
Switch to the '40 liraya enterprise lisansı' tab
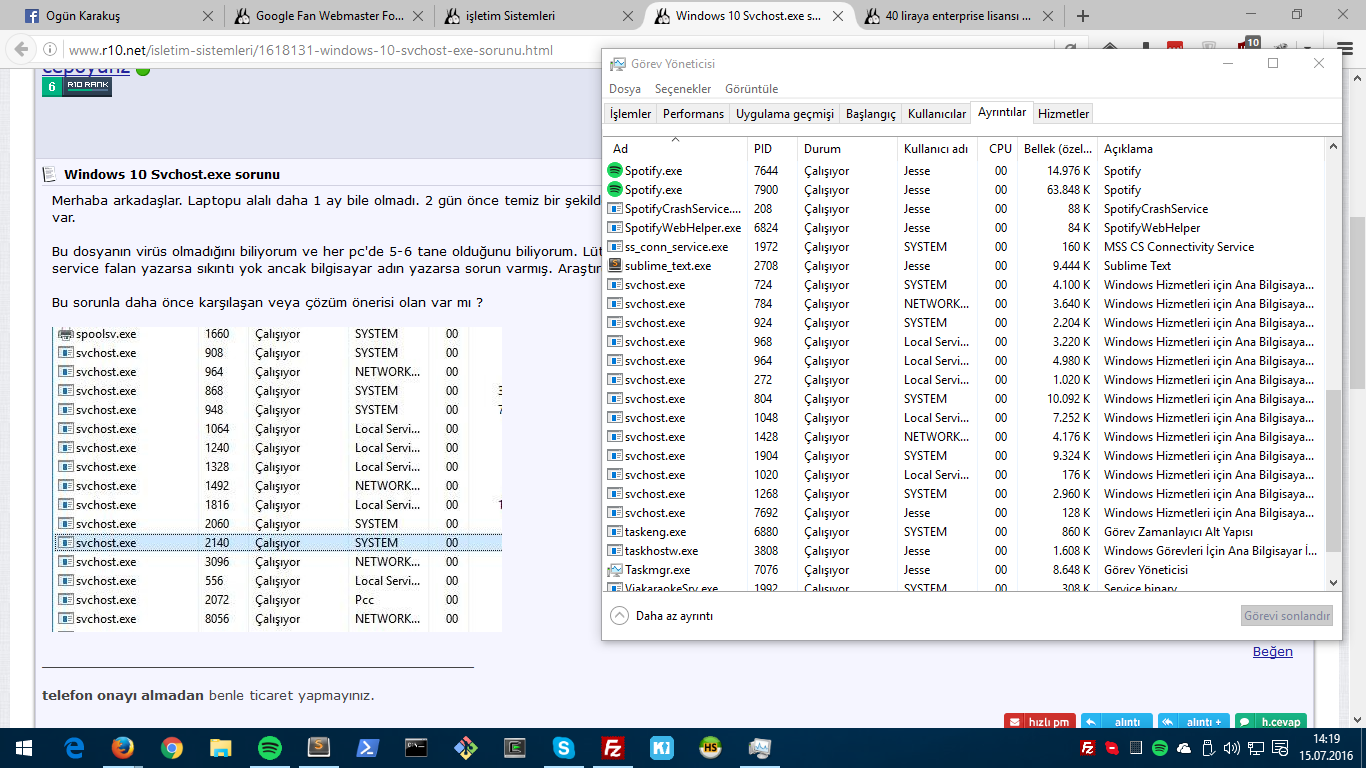(x=960, y=16)
